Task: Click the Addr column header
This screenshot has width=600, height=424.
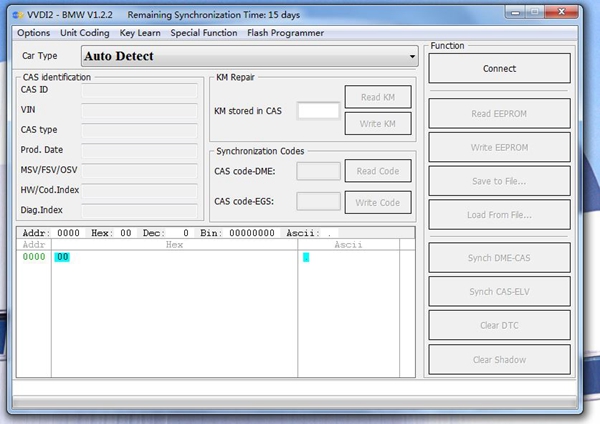Action: click(x=34, y=245)
